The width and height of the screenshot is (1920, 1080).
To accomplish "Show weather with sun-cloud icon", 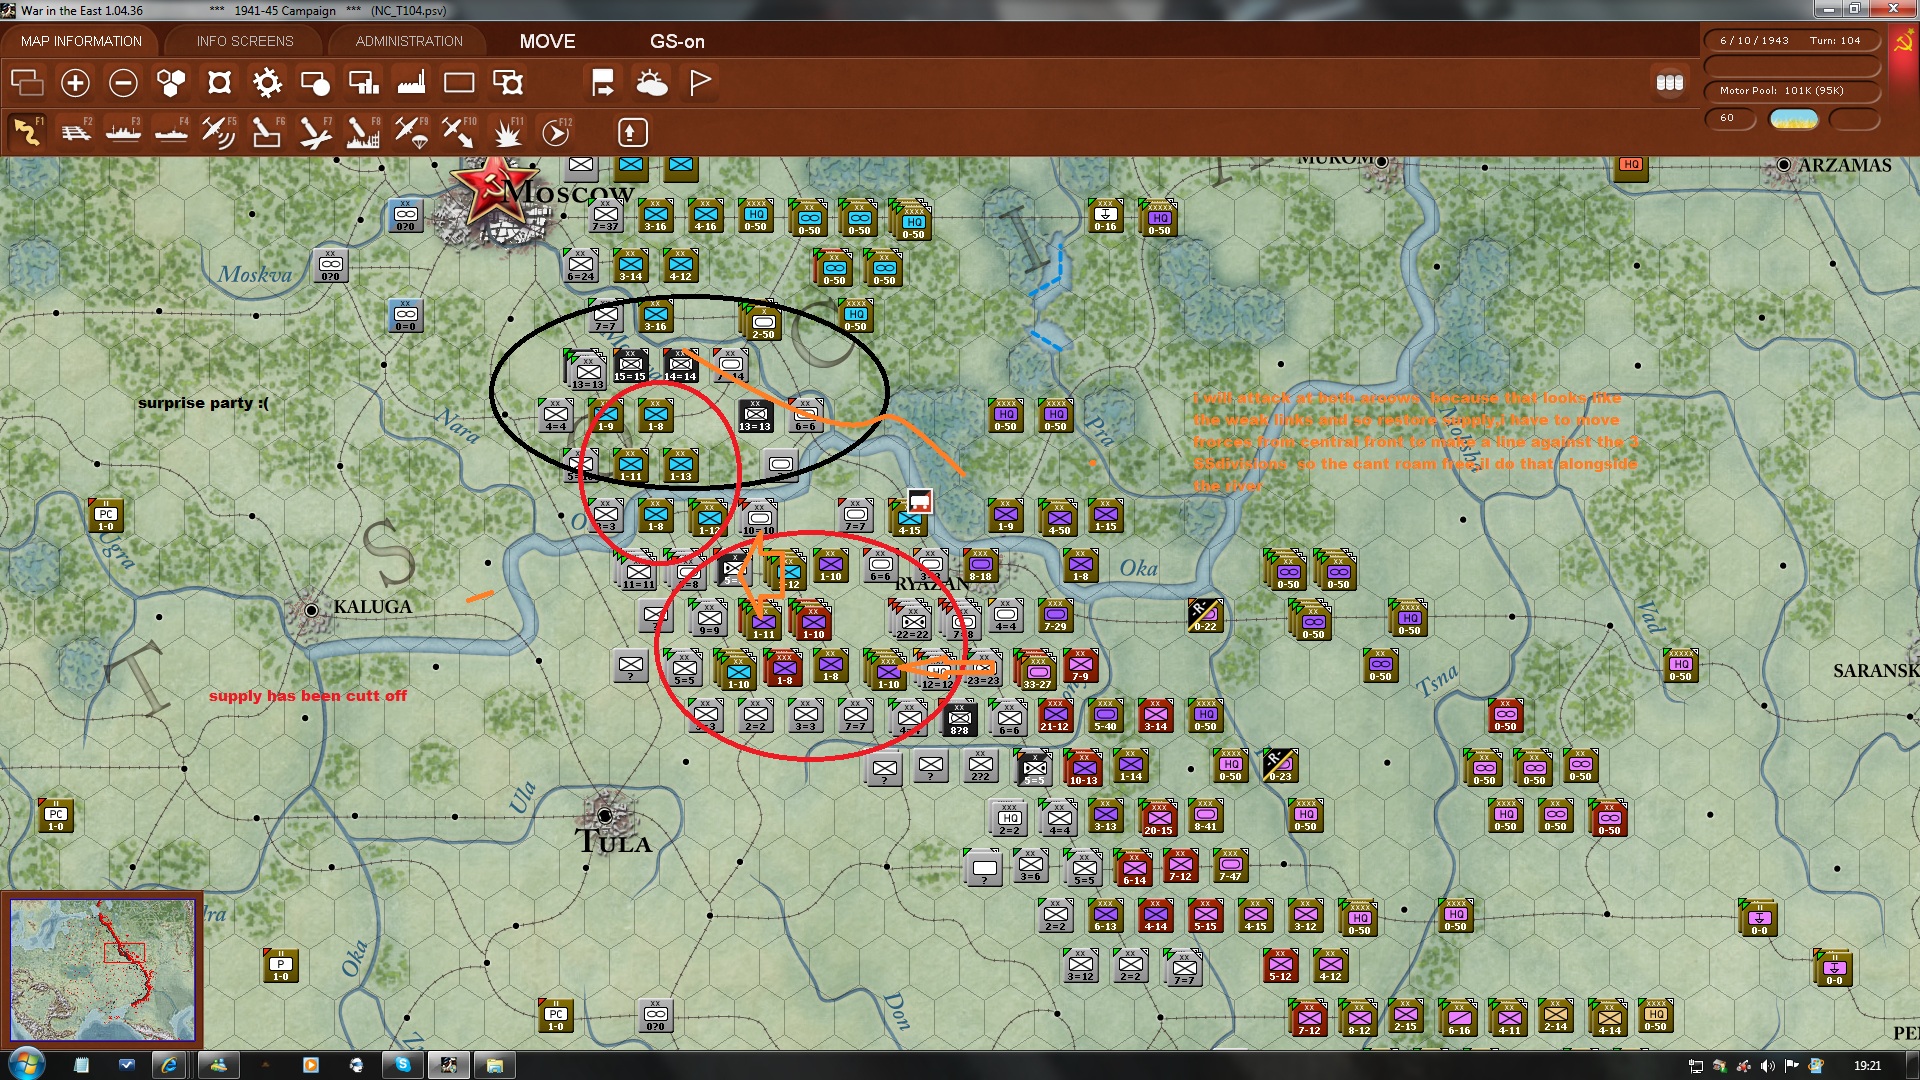I will (x=652, y=82).
